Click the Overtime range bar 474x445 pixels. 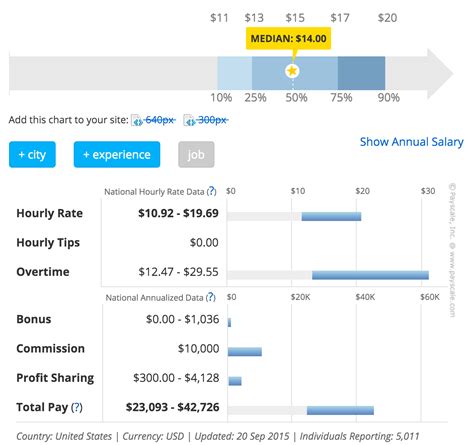370,275
